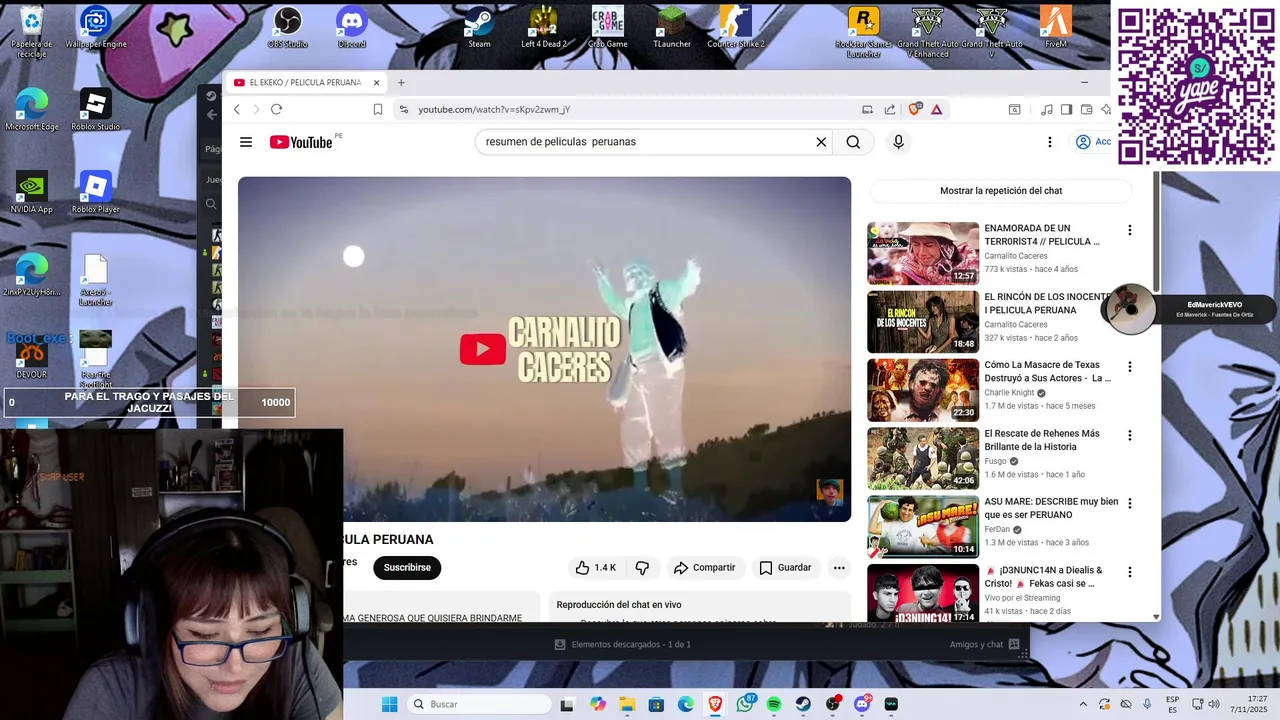The height and width of the screenshot is (720, 1280).
Task: Open the YouTube settings three-dot menu
Action: click(1049, 142)
